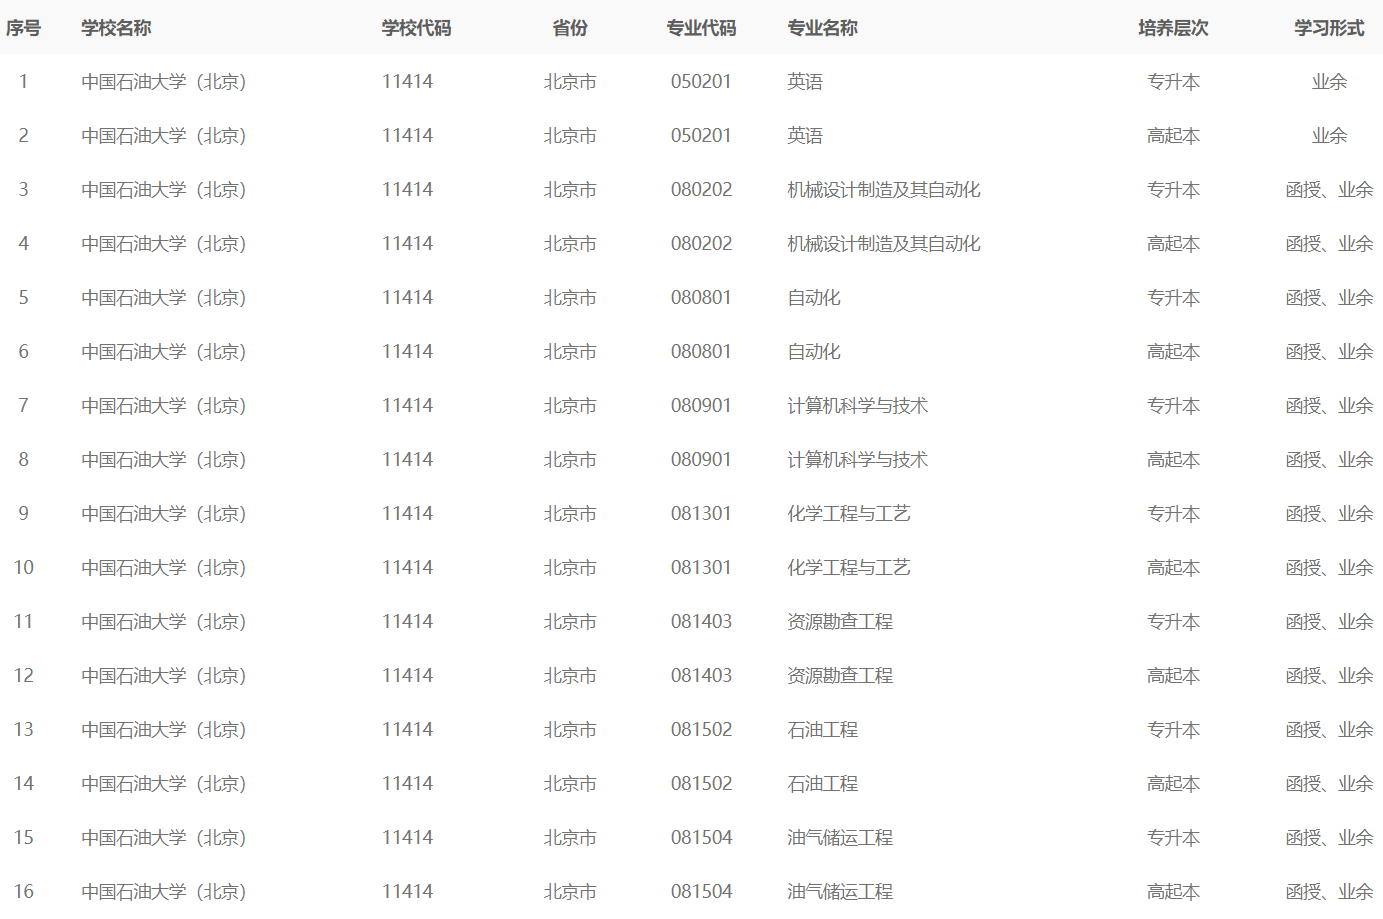The width and height of the screenshot is (1383, 919).
Task: Click 自动化 in row 6
Action: coord(814,352)
